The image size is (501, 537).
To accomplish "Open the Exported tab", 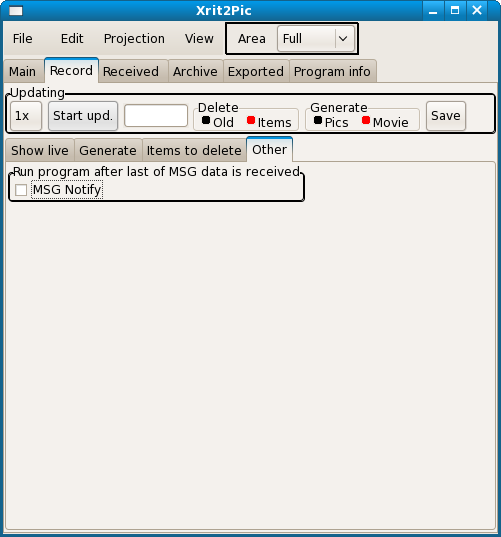I will pos(256,72).
